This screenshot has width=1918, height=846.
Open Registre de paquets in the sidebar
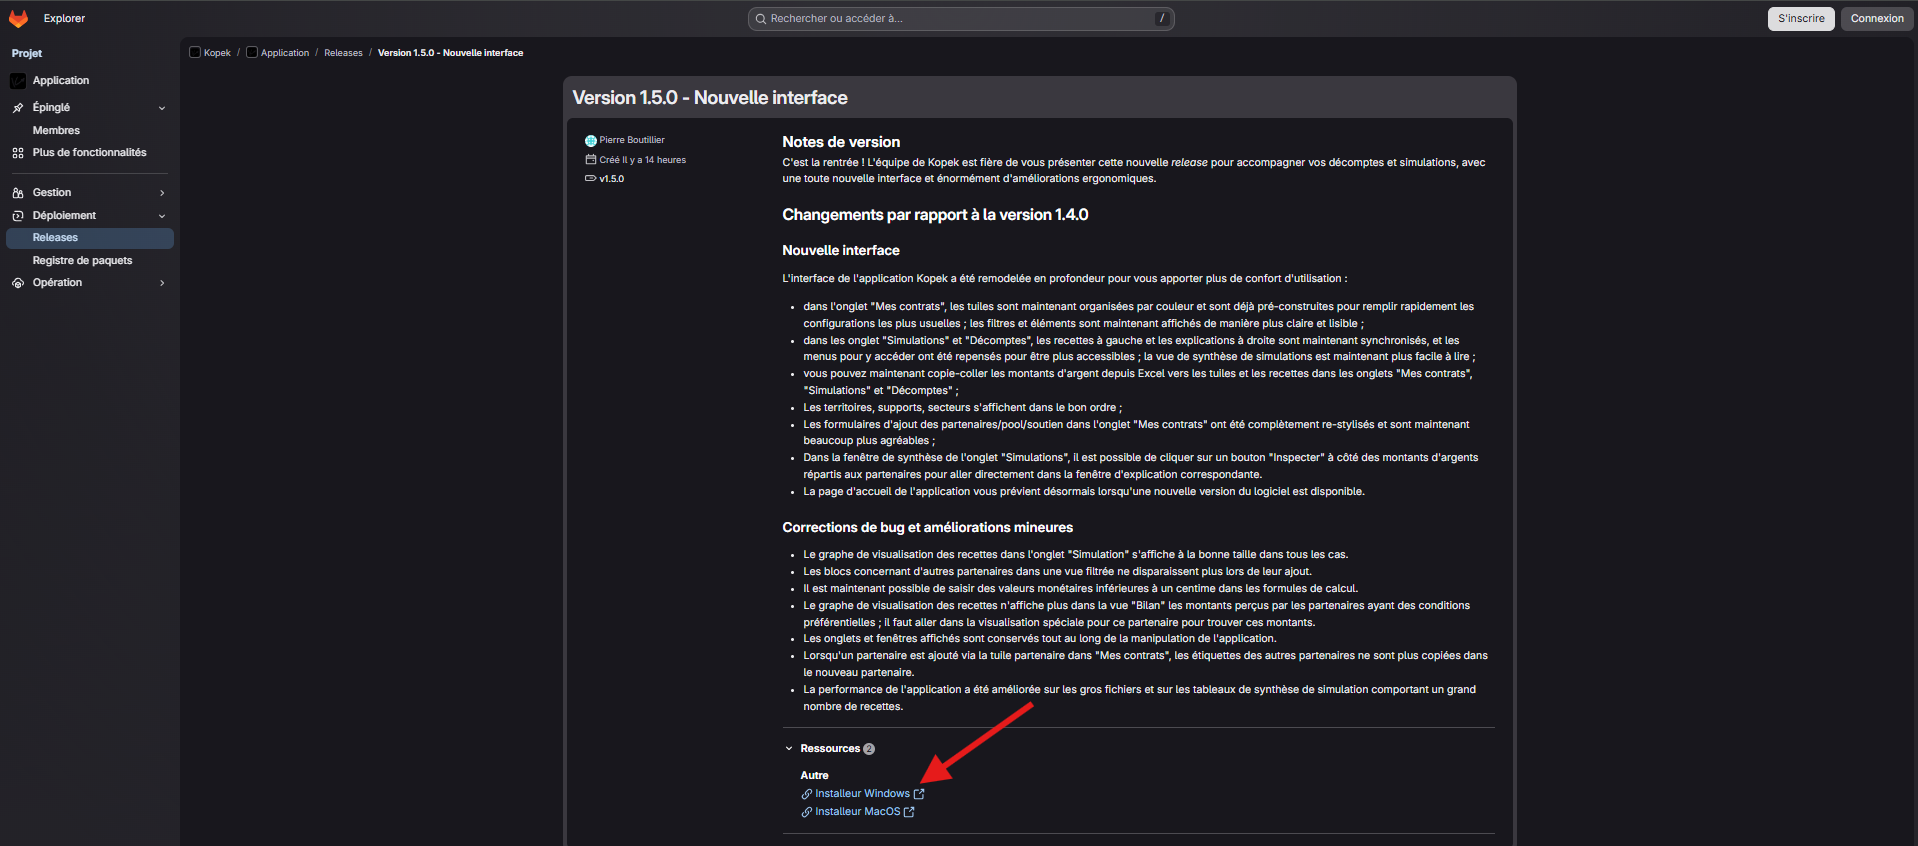(90, 261)
